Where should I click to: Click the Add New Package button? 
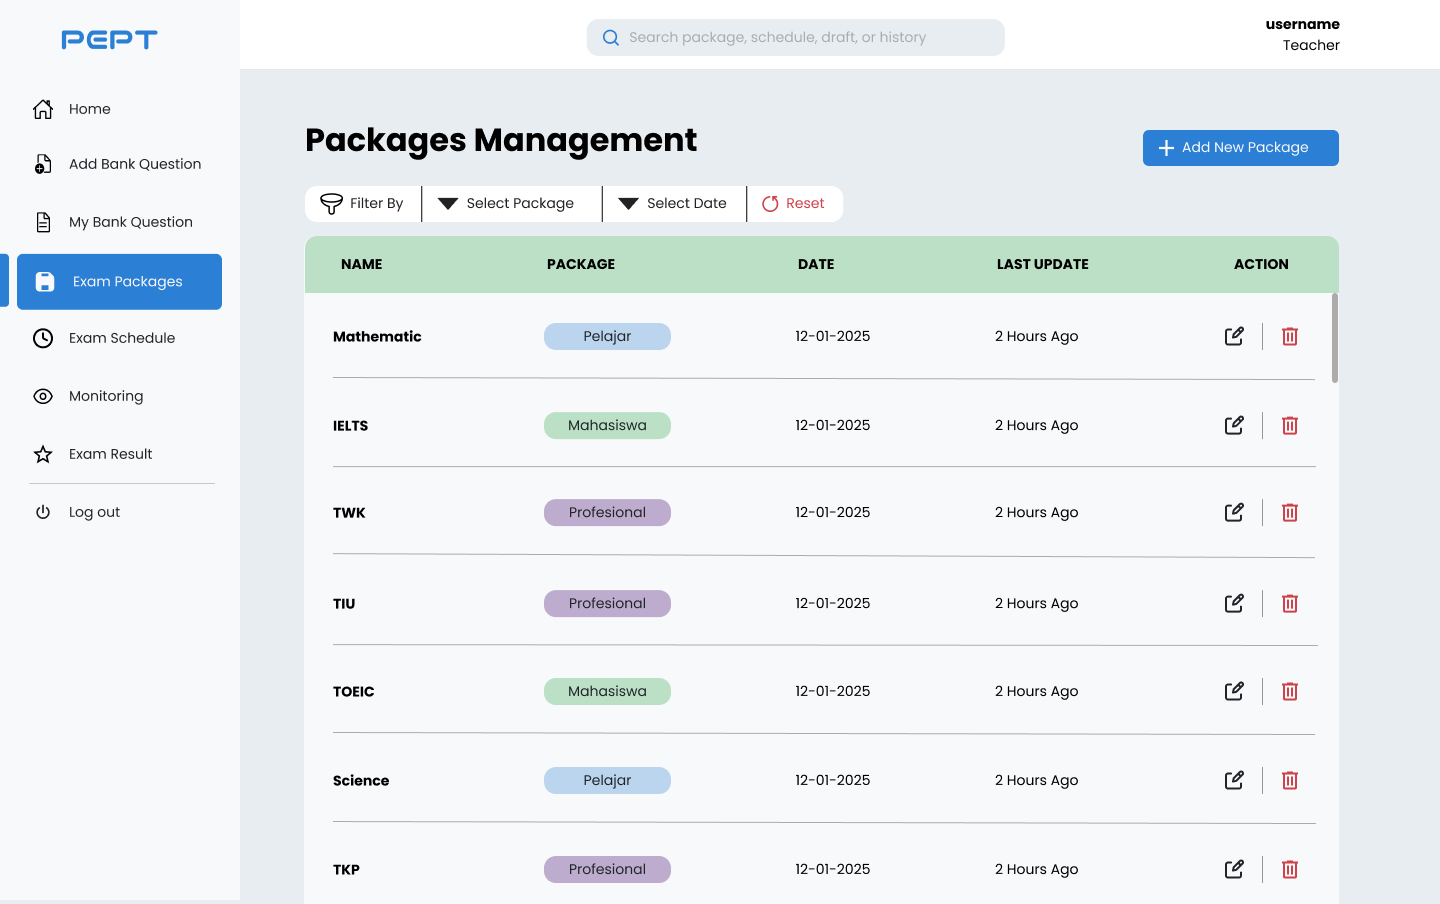point(1241,148)
